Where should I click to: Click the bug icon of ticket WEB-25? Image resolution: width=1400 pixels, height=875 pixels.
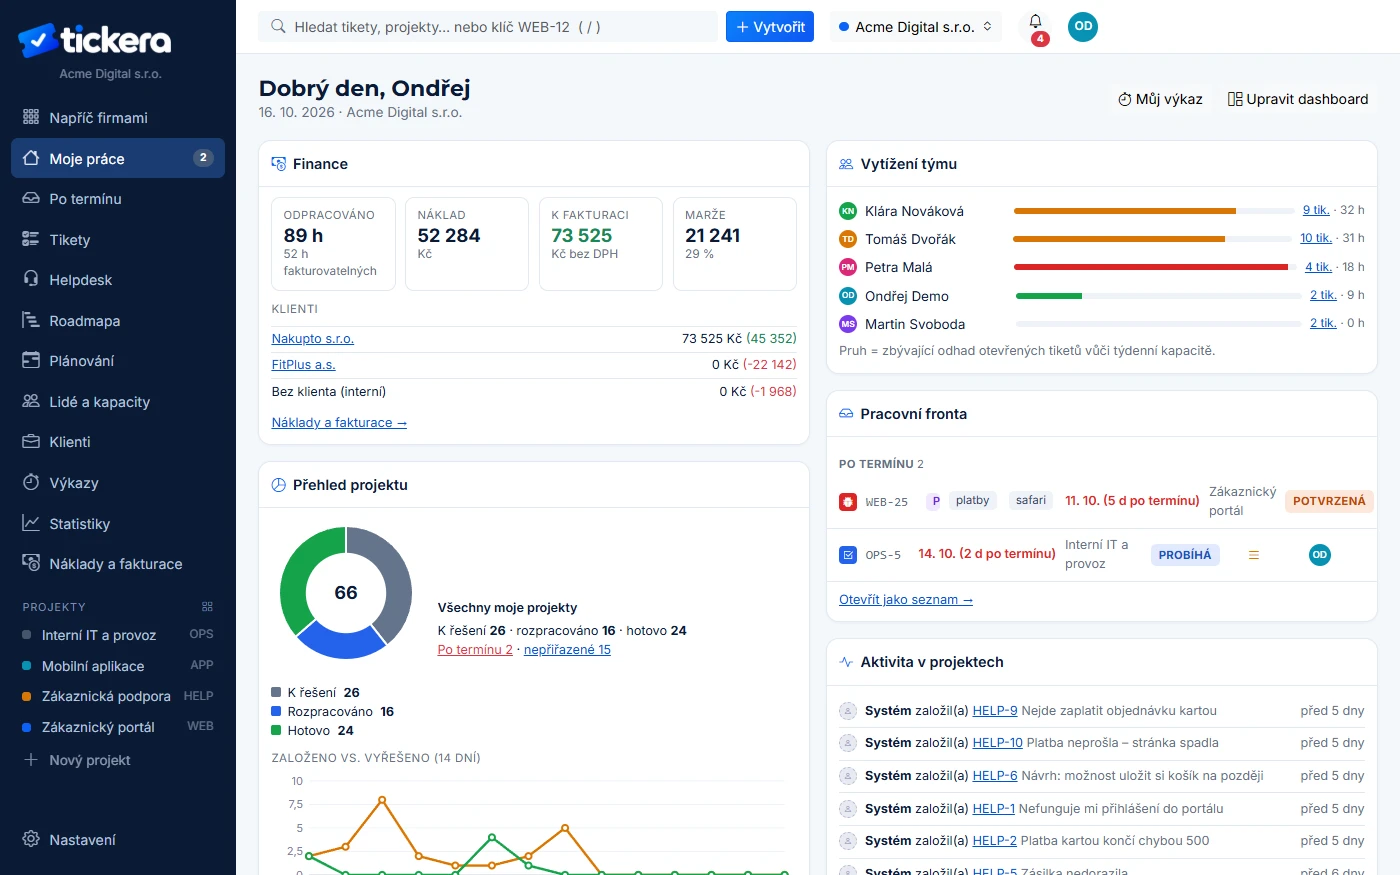click(848, 501)
